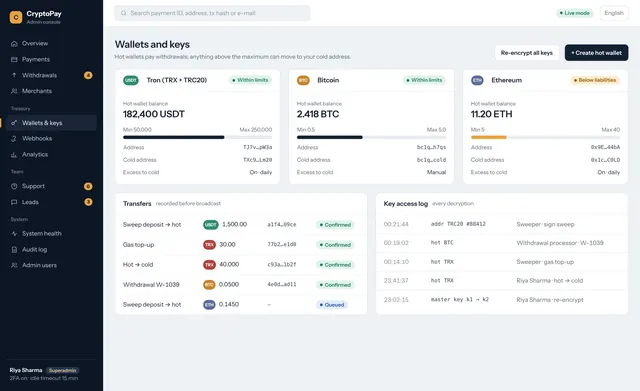Click key log timestamp 00:19:02
This screenshot has width=640, height=391.
396,243
